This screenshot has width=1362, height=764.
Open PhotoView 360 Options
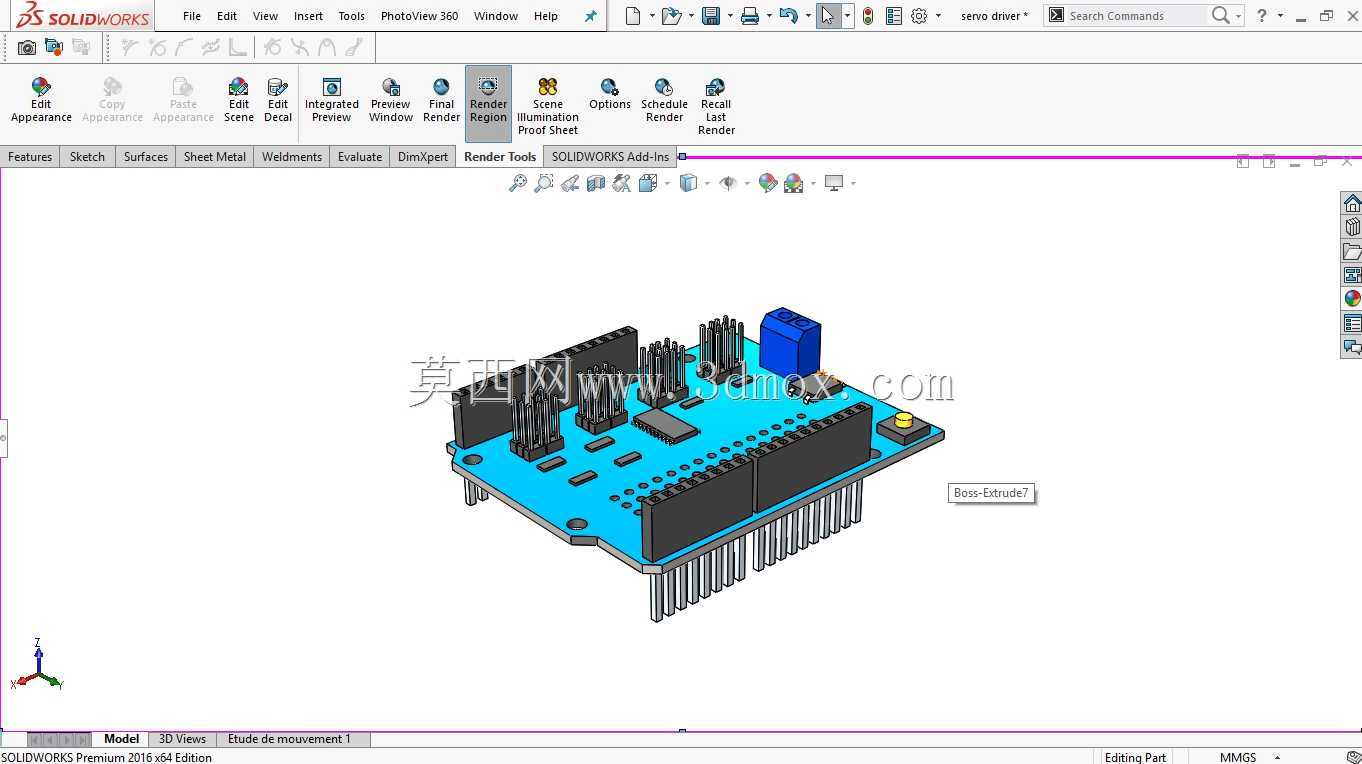[x=609, y=95]
